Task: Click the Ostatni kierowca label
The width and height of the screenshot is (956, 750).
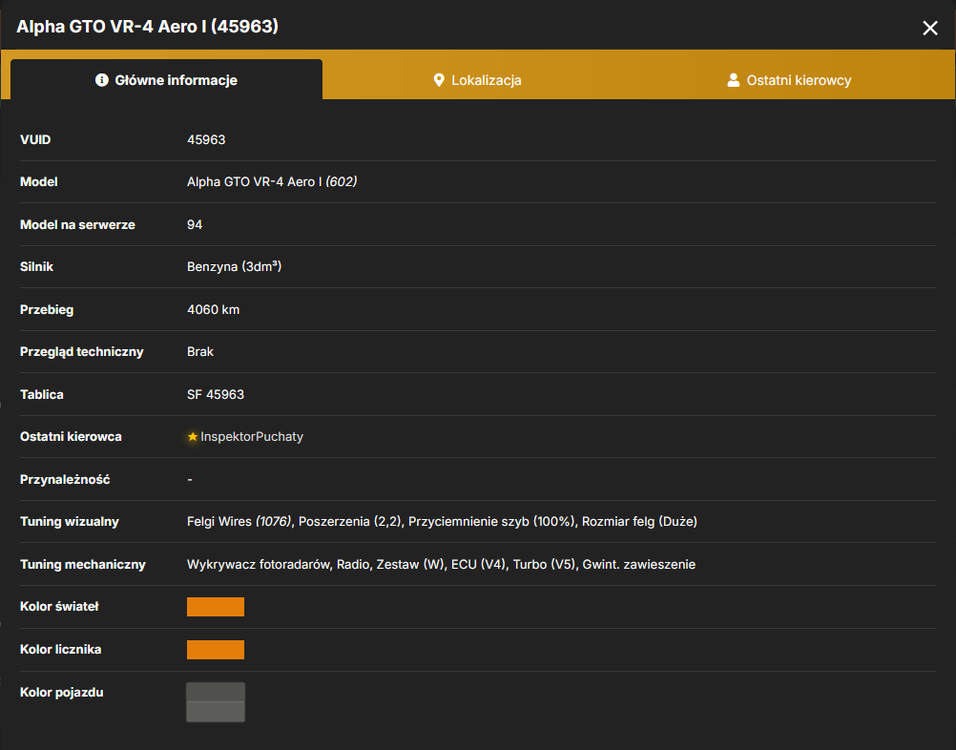Action: [x=71, y=437]
